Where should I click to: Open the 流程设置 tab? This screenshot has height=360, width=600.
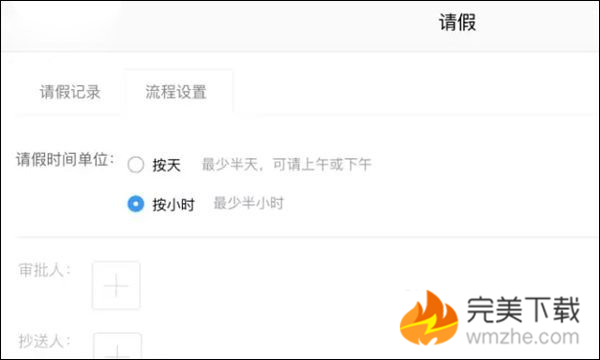pyautogui.click(x=176, y=92)
